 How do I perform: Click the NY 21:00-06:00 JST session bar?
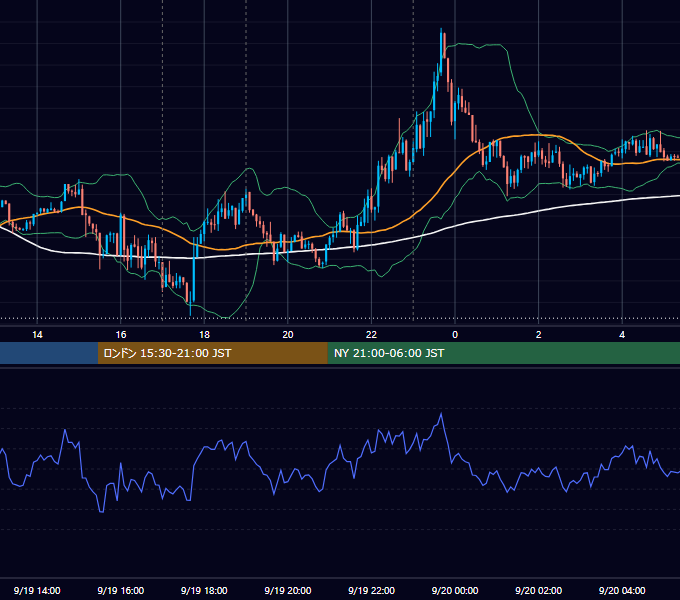pyautogui.click(x=503, y=353)
